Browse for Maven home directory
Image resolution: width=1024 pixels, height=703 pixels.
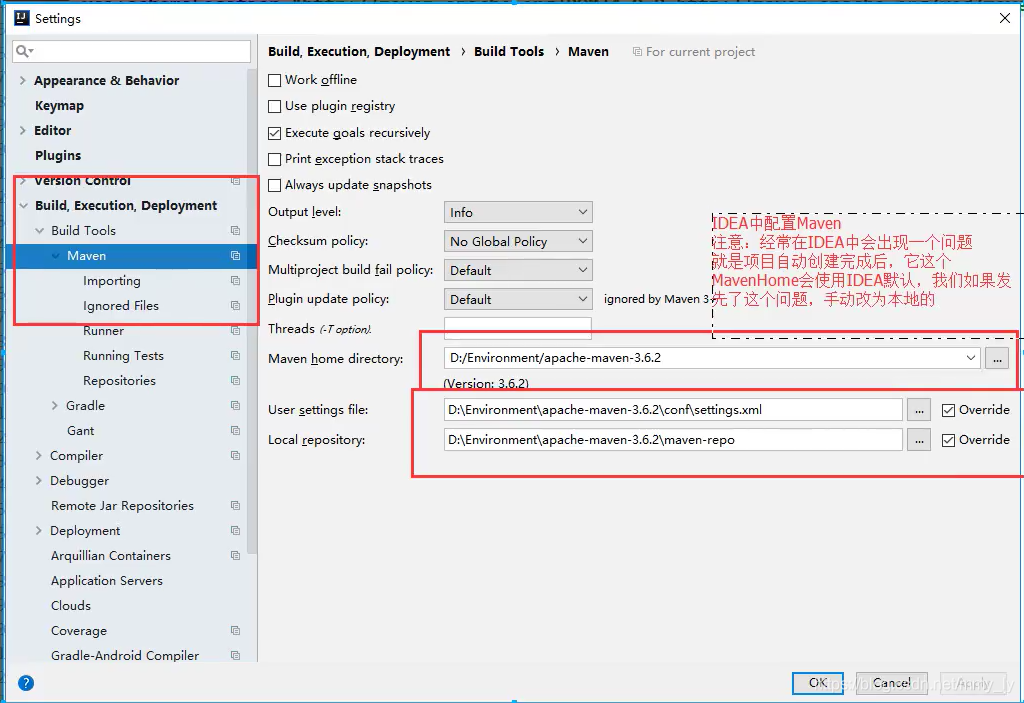(x=997, y=359)
